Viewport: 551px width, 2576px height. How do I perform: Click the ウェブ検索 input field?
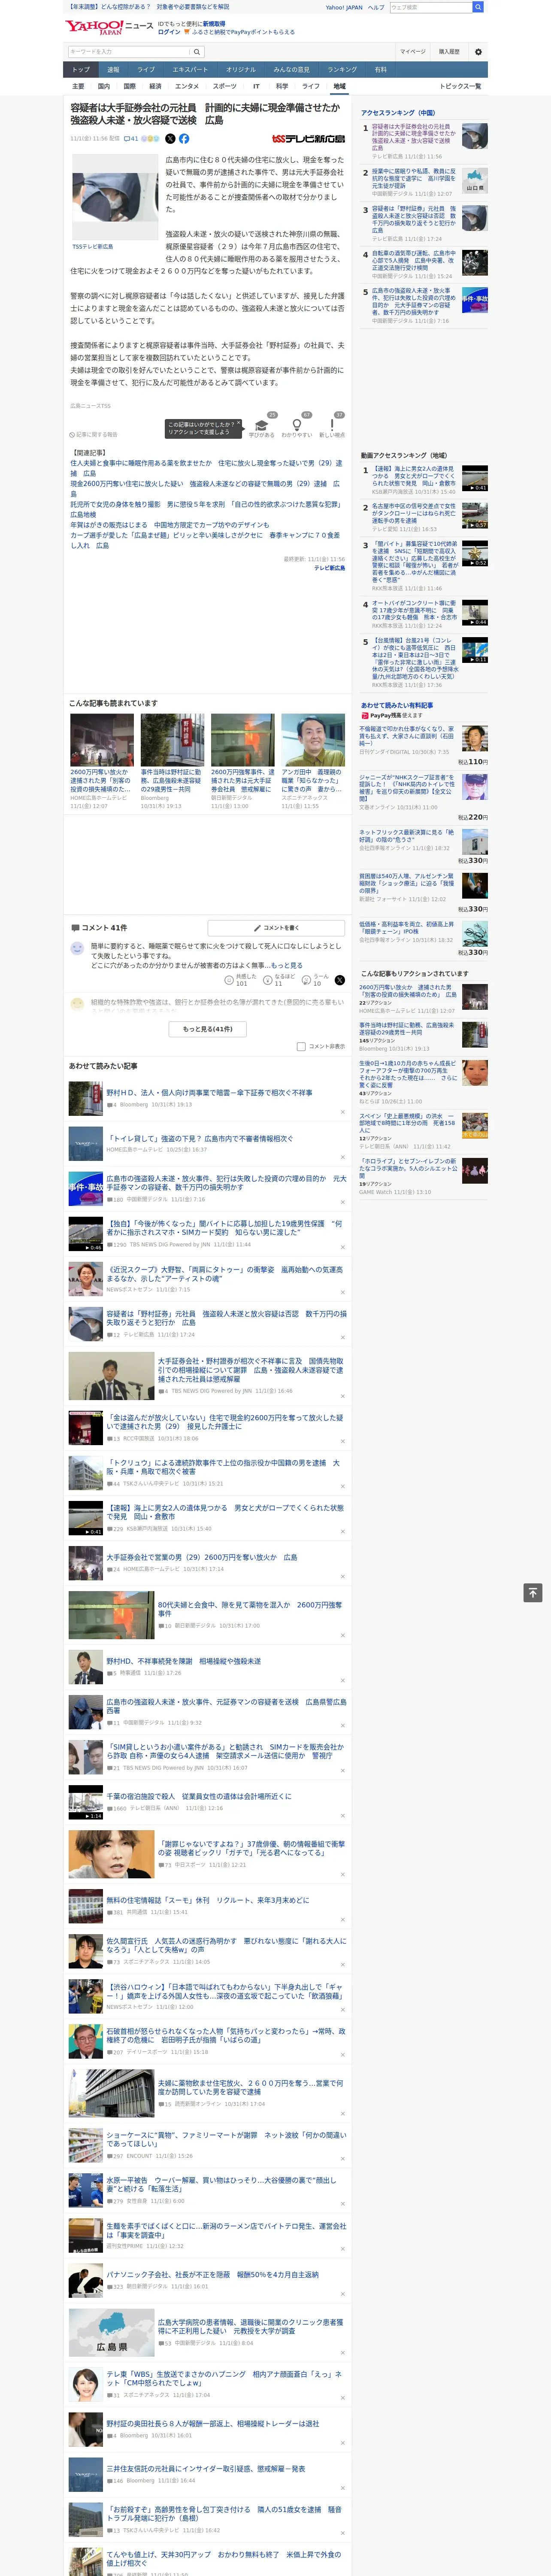(430, 7)
